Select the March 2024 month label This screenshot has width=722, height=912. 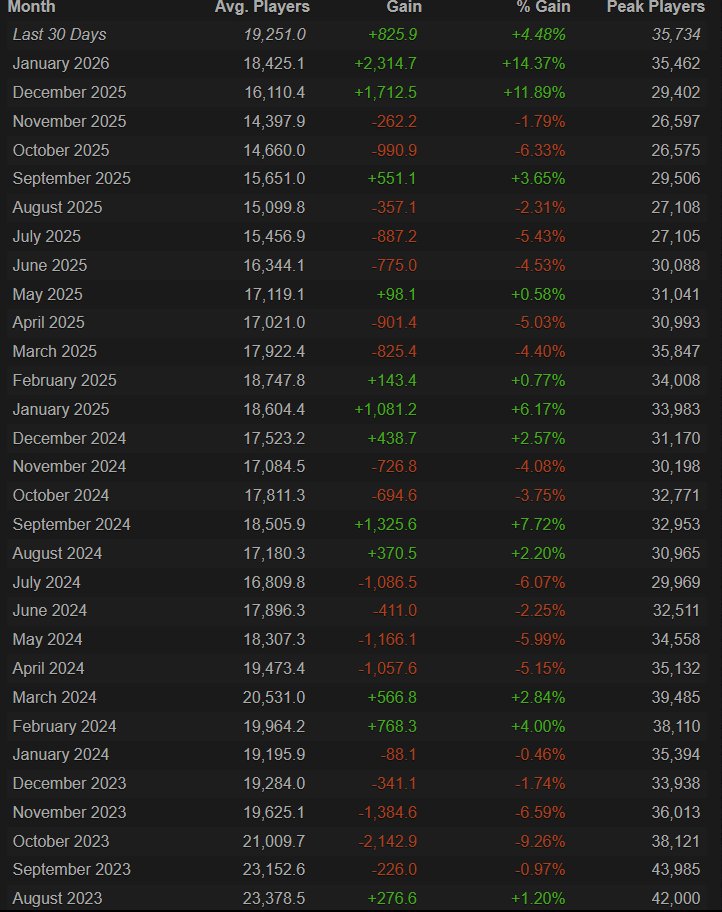point(55,697)
